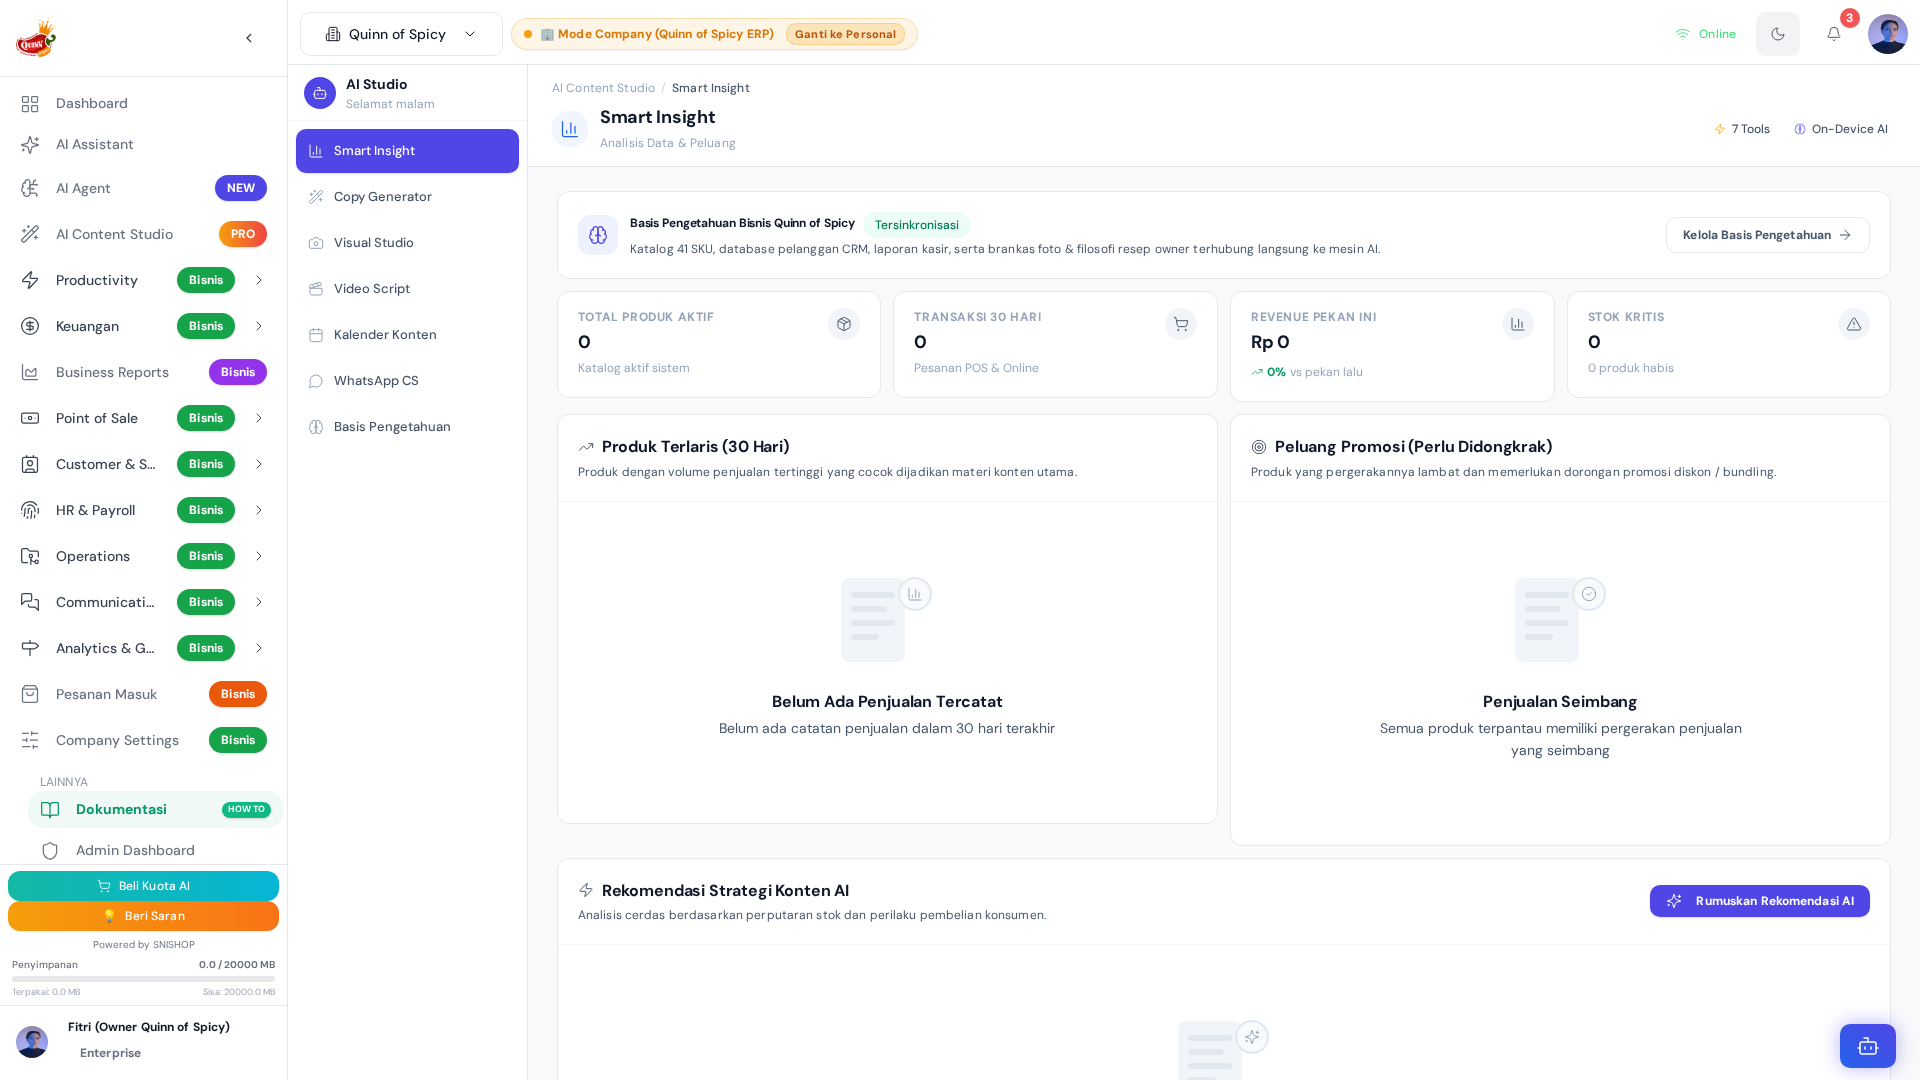Click the Pesanan Masuk bag icon
This screenshot has width=1920, height=1080.
pyautogui.click(x=30, y=694)
